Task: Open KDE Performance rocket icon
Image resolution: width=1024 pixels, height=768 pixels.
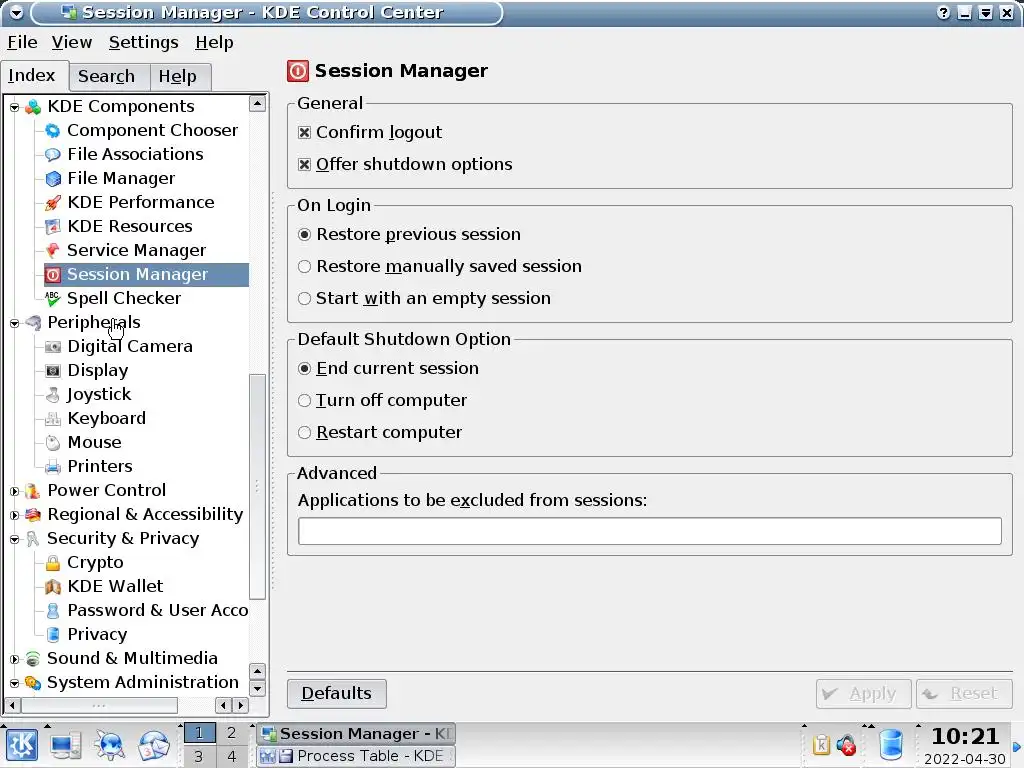Action: tap(53, 202)
